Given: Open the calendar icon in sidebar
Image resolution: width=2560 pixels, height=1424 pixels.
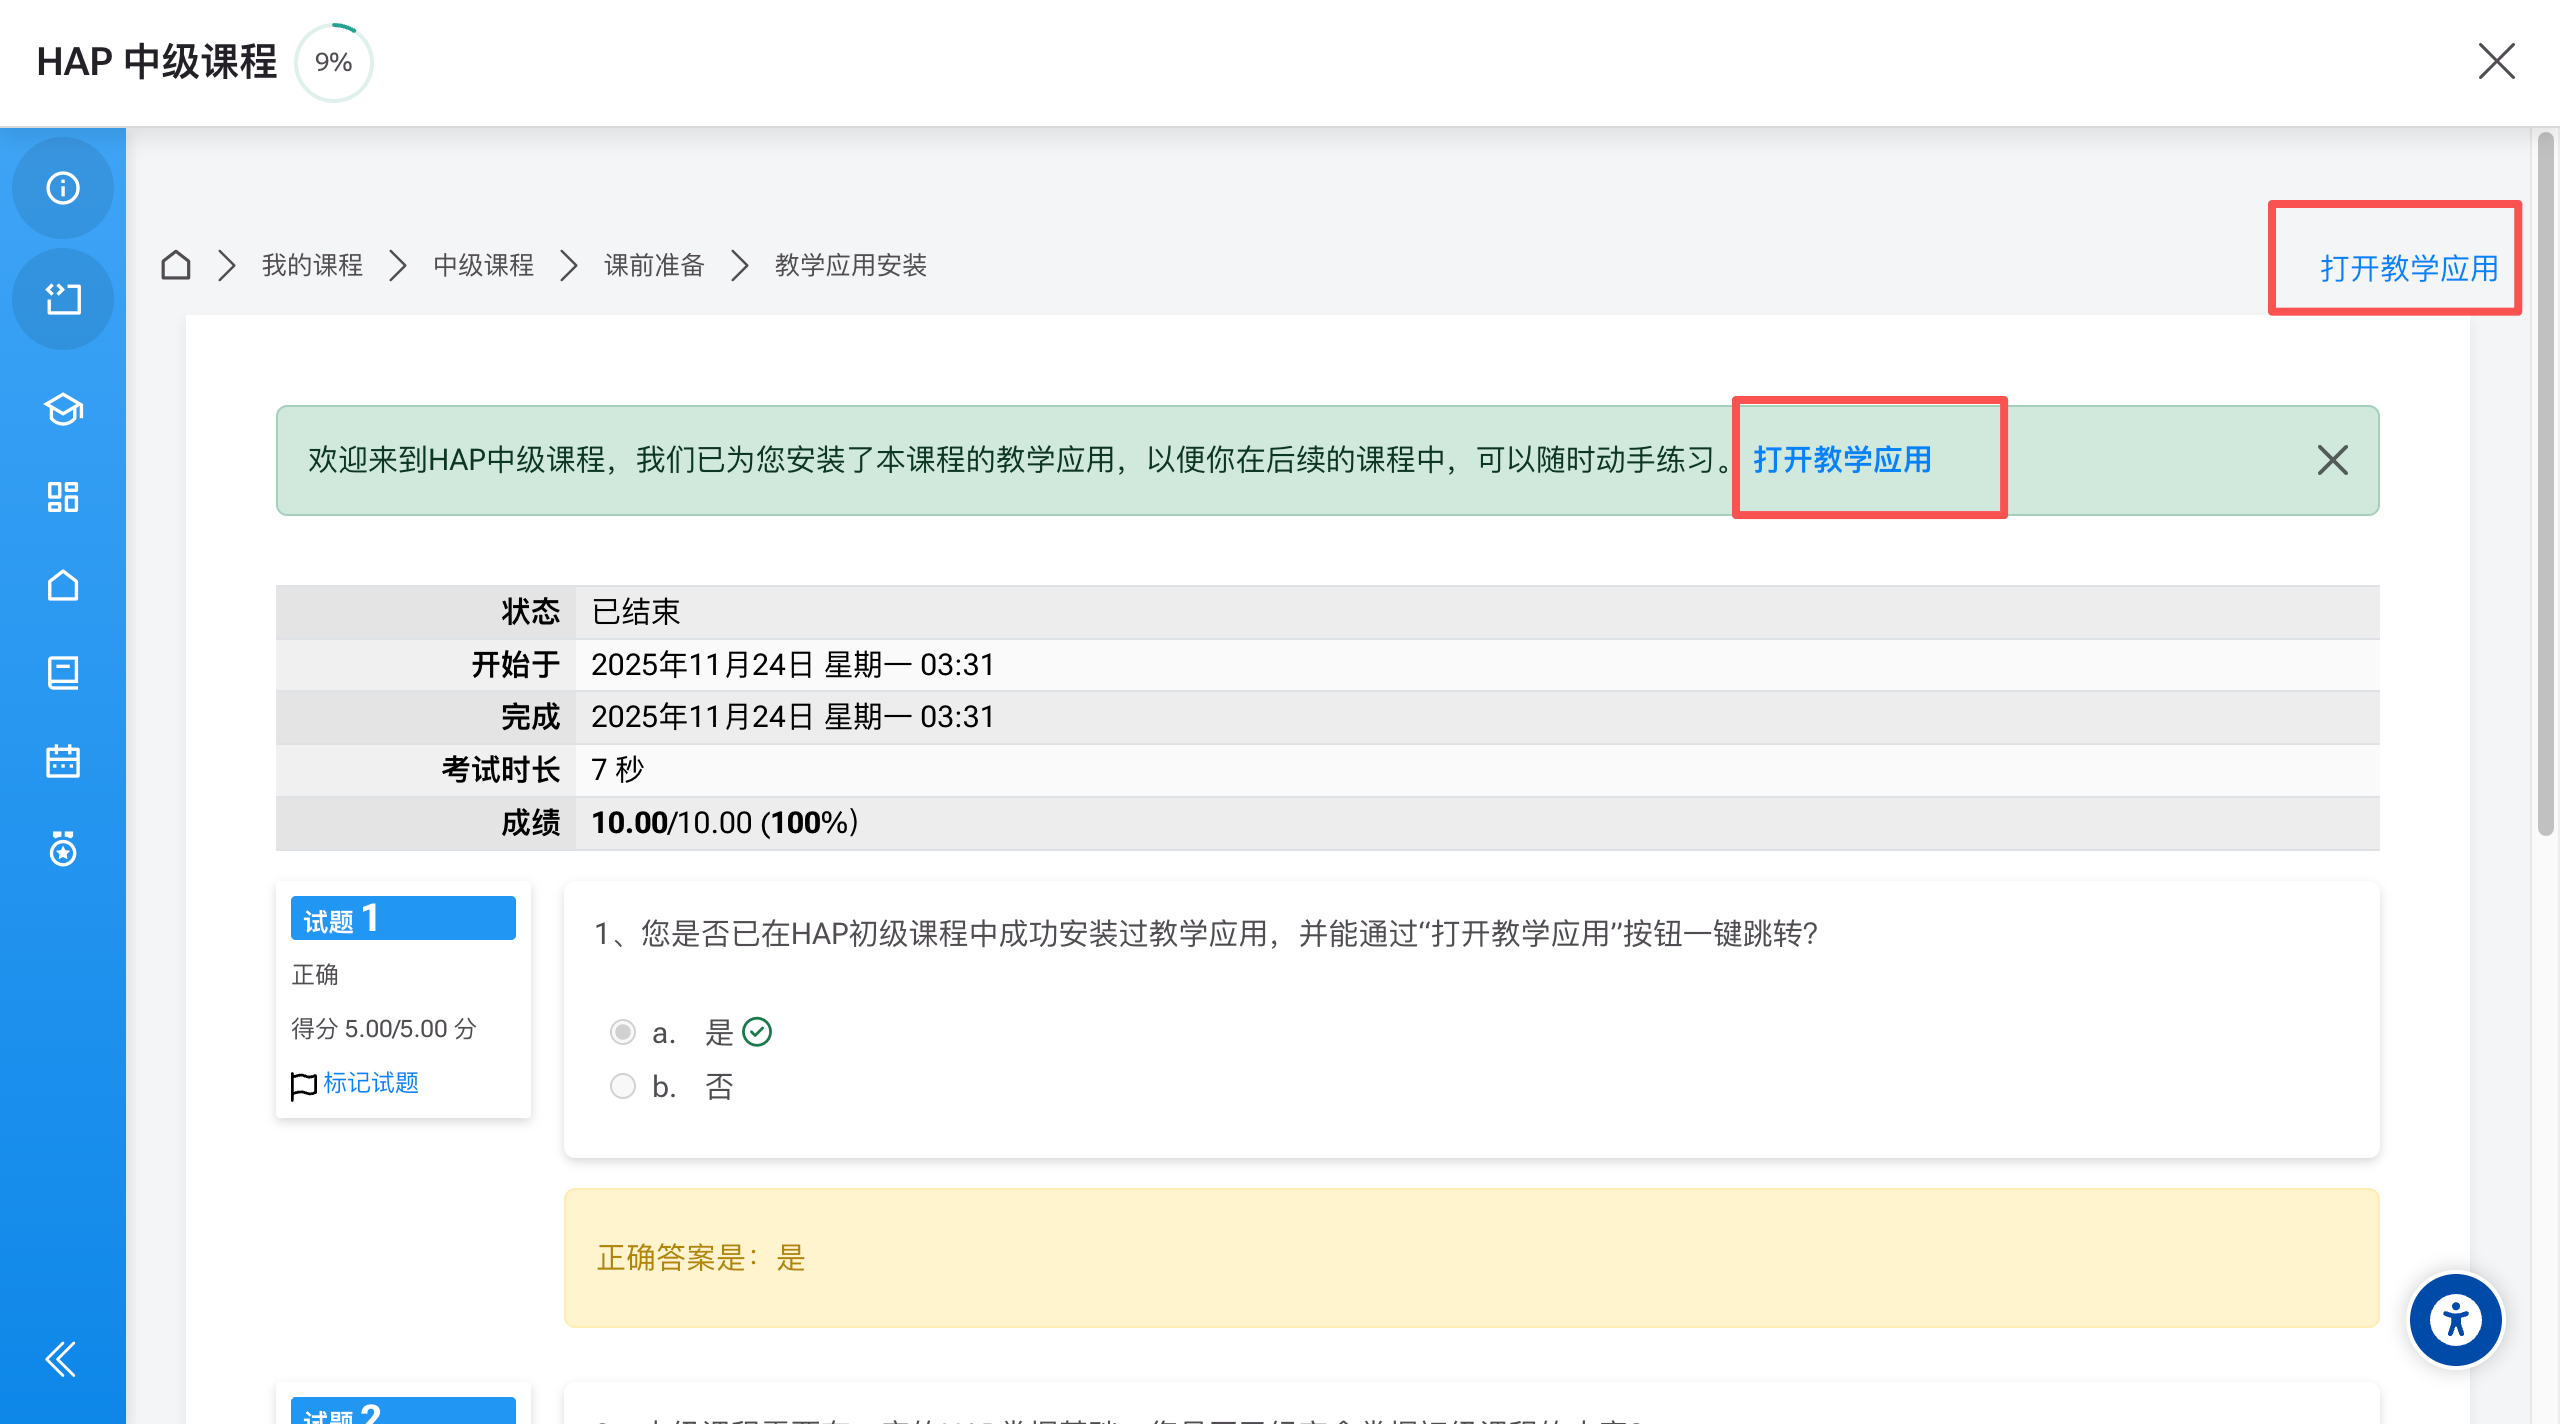Looking at the screenshot, I should [62, 761].
